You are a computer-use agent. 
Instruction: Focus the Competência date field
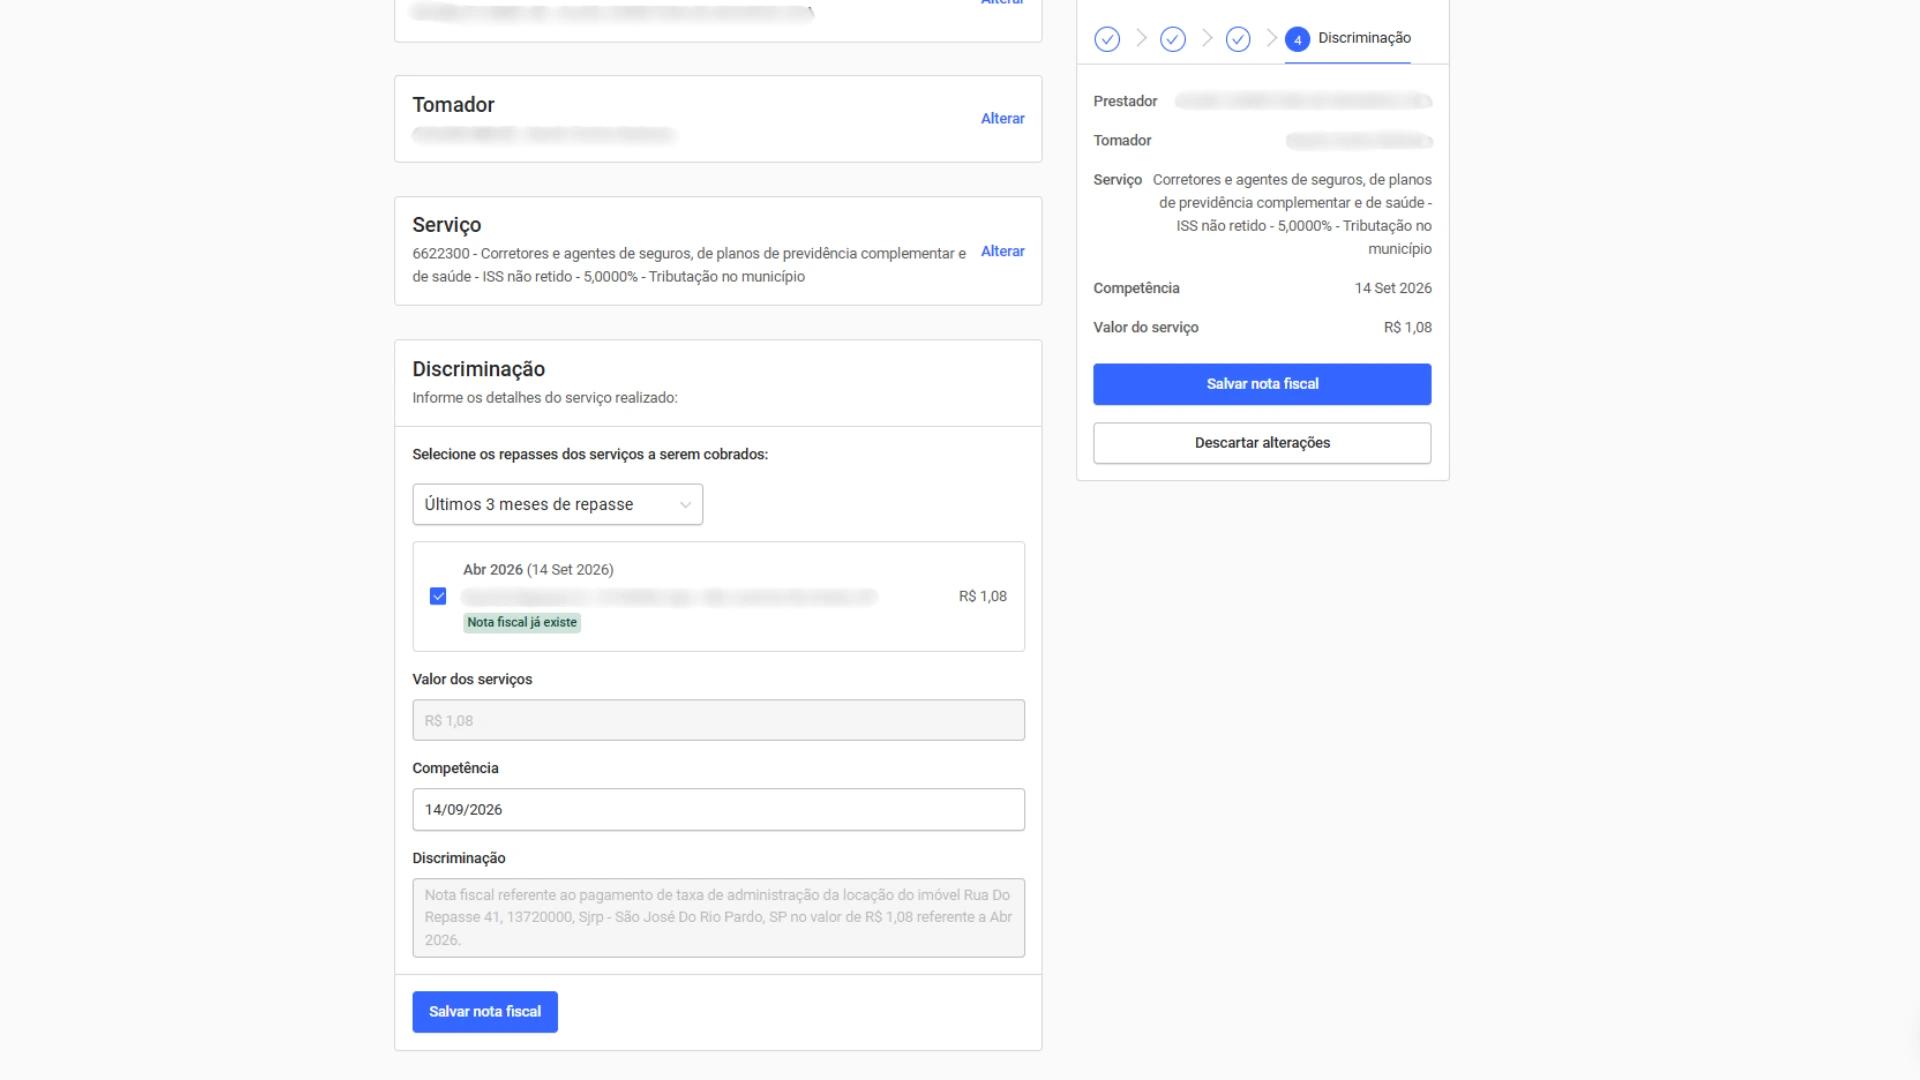[718, 809]
